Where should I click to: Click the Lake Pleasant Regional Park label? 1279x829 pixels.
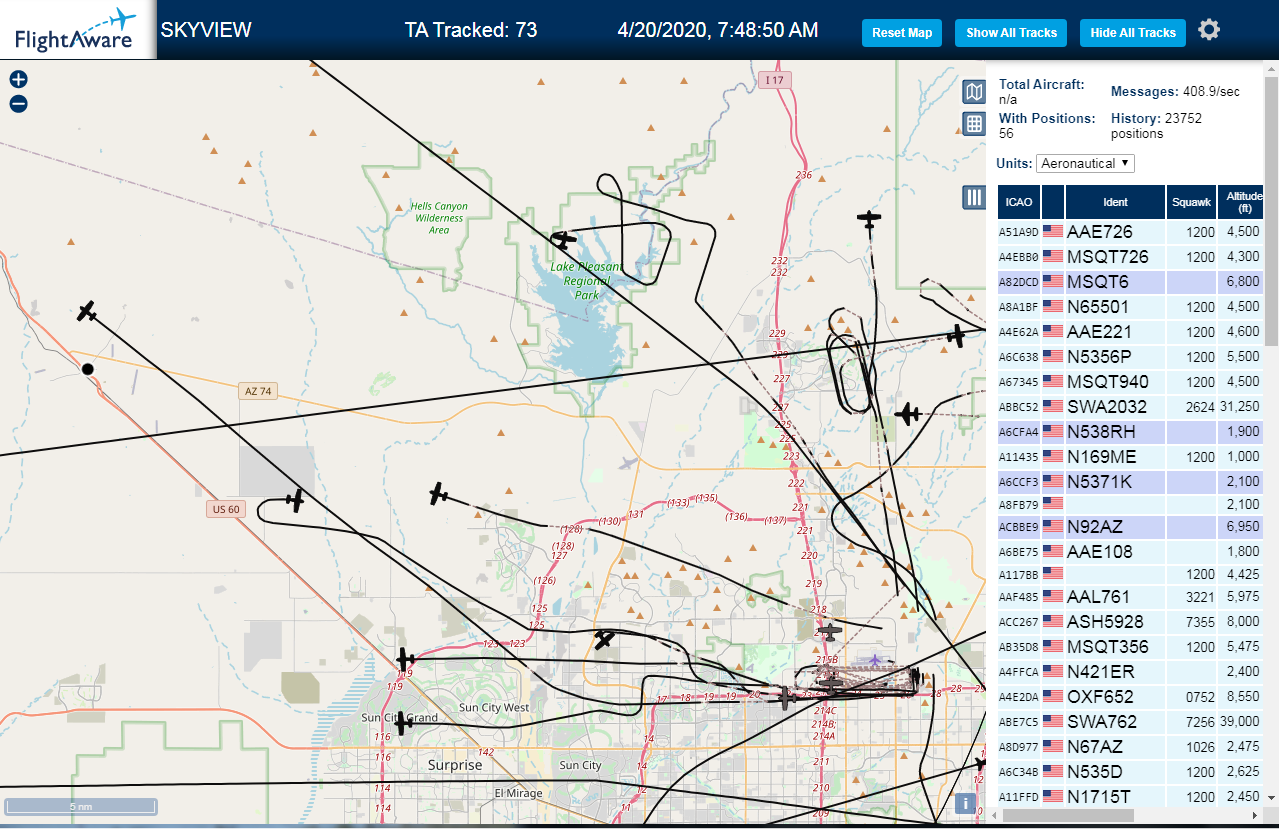point(586,281)
